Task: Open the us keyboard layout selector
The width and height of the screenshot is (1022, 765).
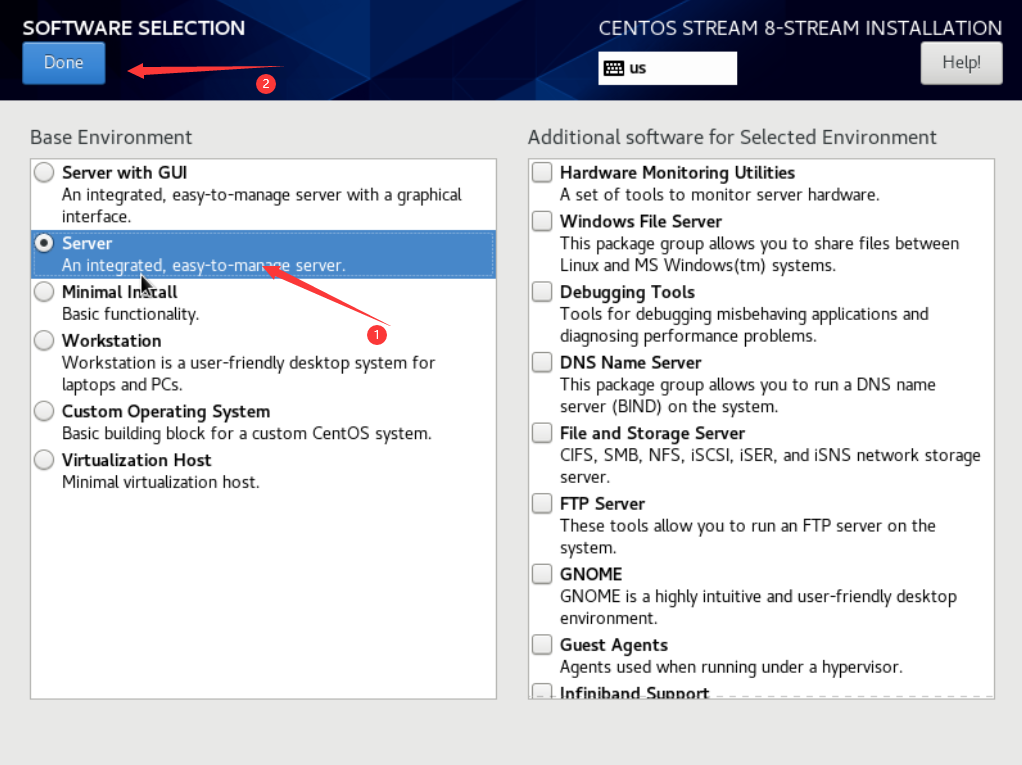Action: (667, 68)
